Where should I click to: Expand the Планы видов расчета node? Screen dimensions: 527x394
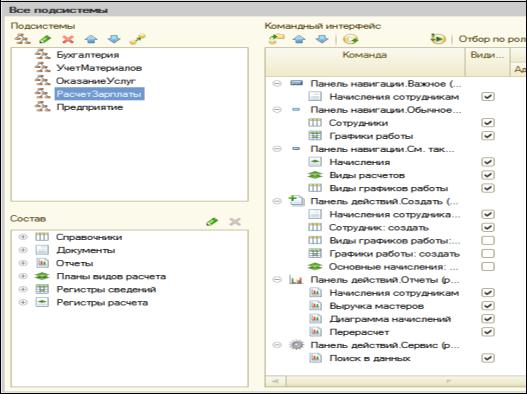point(23,276)
